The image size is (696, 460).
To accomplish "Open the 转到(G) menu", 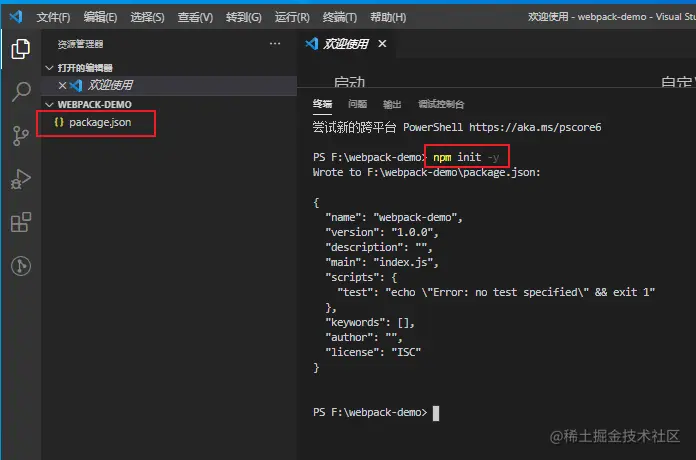I will 244,17.
